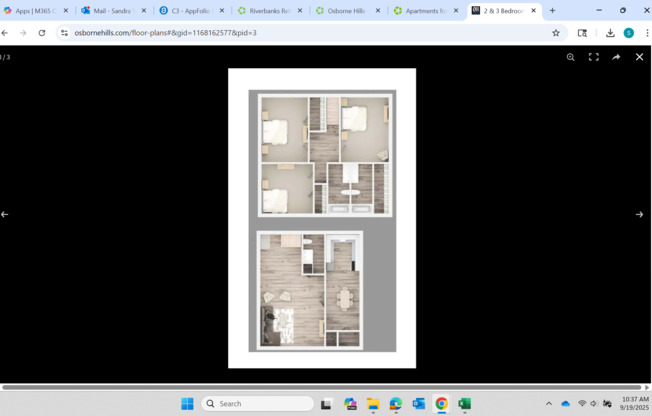Open Excel from the taskbar
The height and width of the screenshot is (416, 652).
click(x=464, y=404)
